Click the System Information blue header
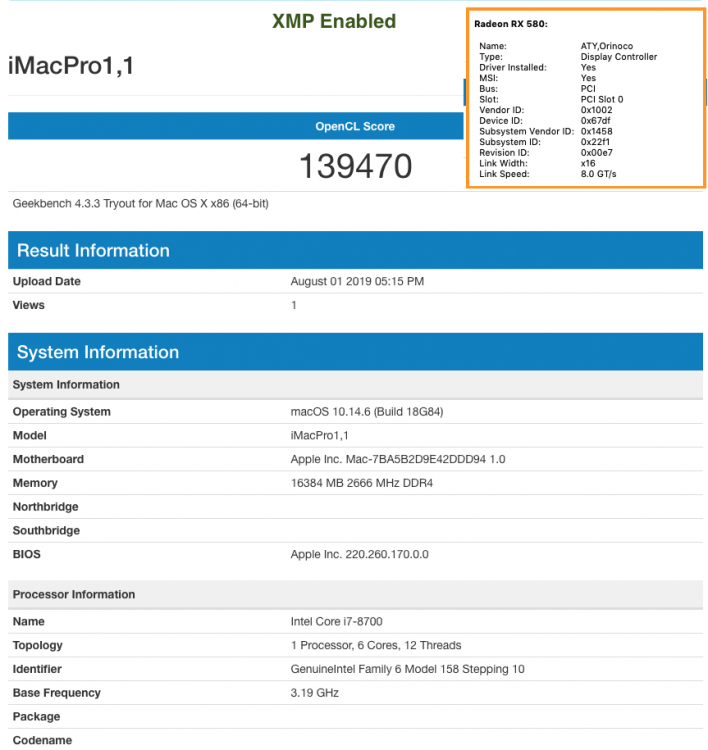This screenshot has width=708, height=750. point(355,352)
